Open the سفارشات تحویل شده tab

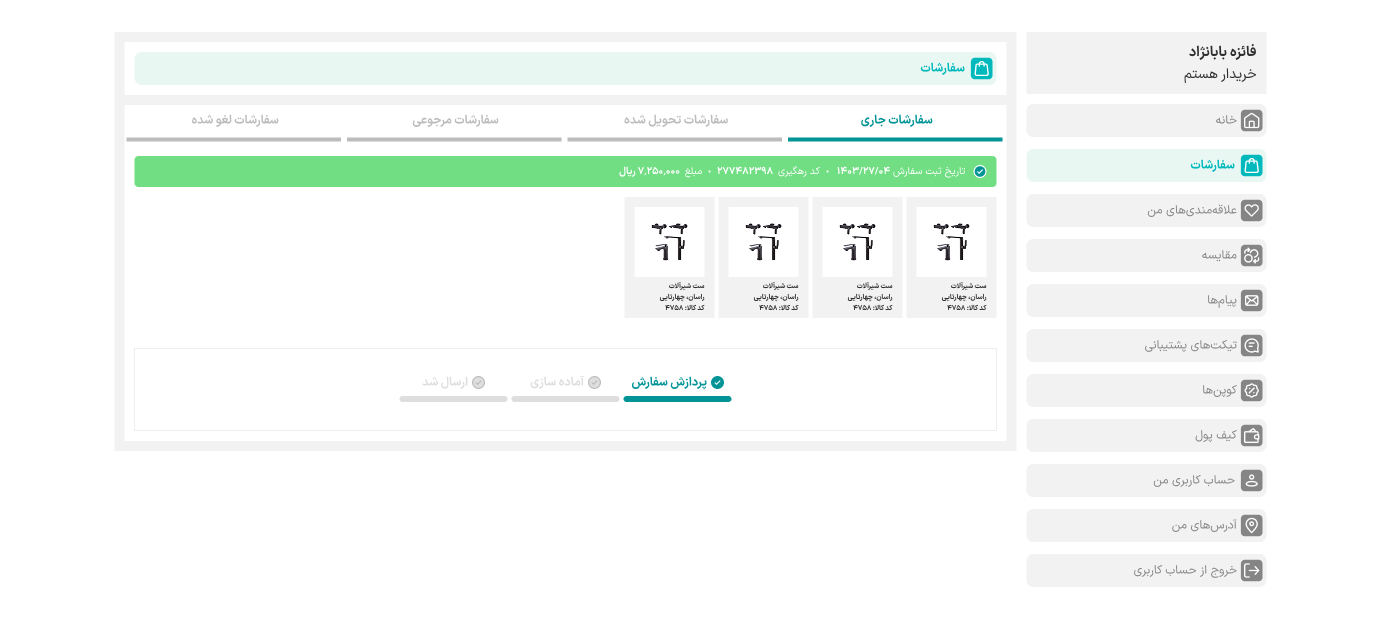[675, 122]
